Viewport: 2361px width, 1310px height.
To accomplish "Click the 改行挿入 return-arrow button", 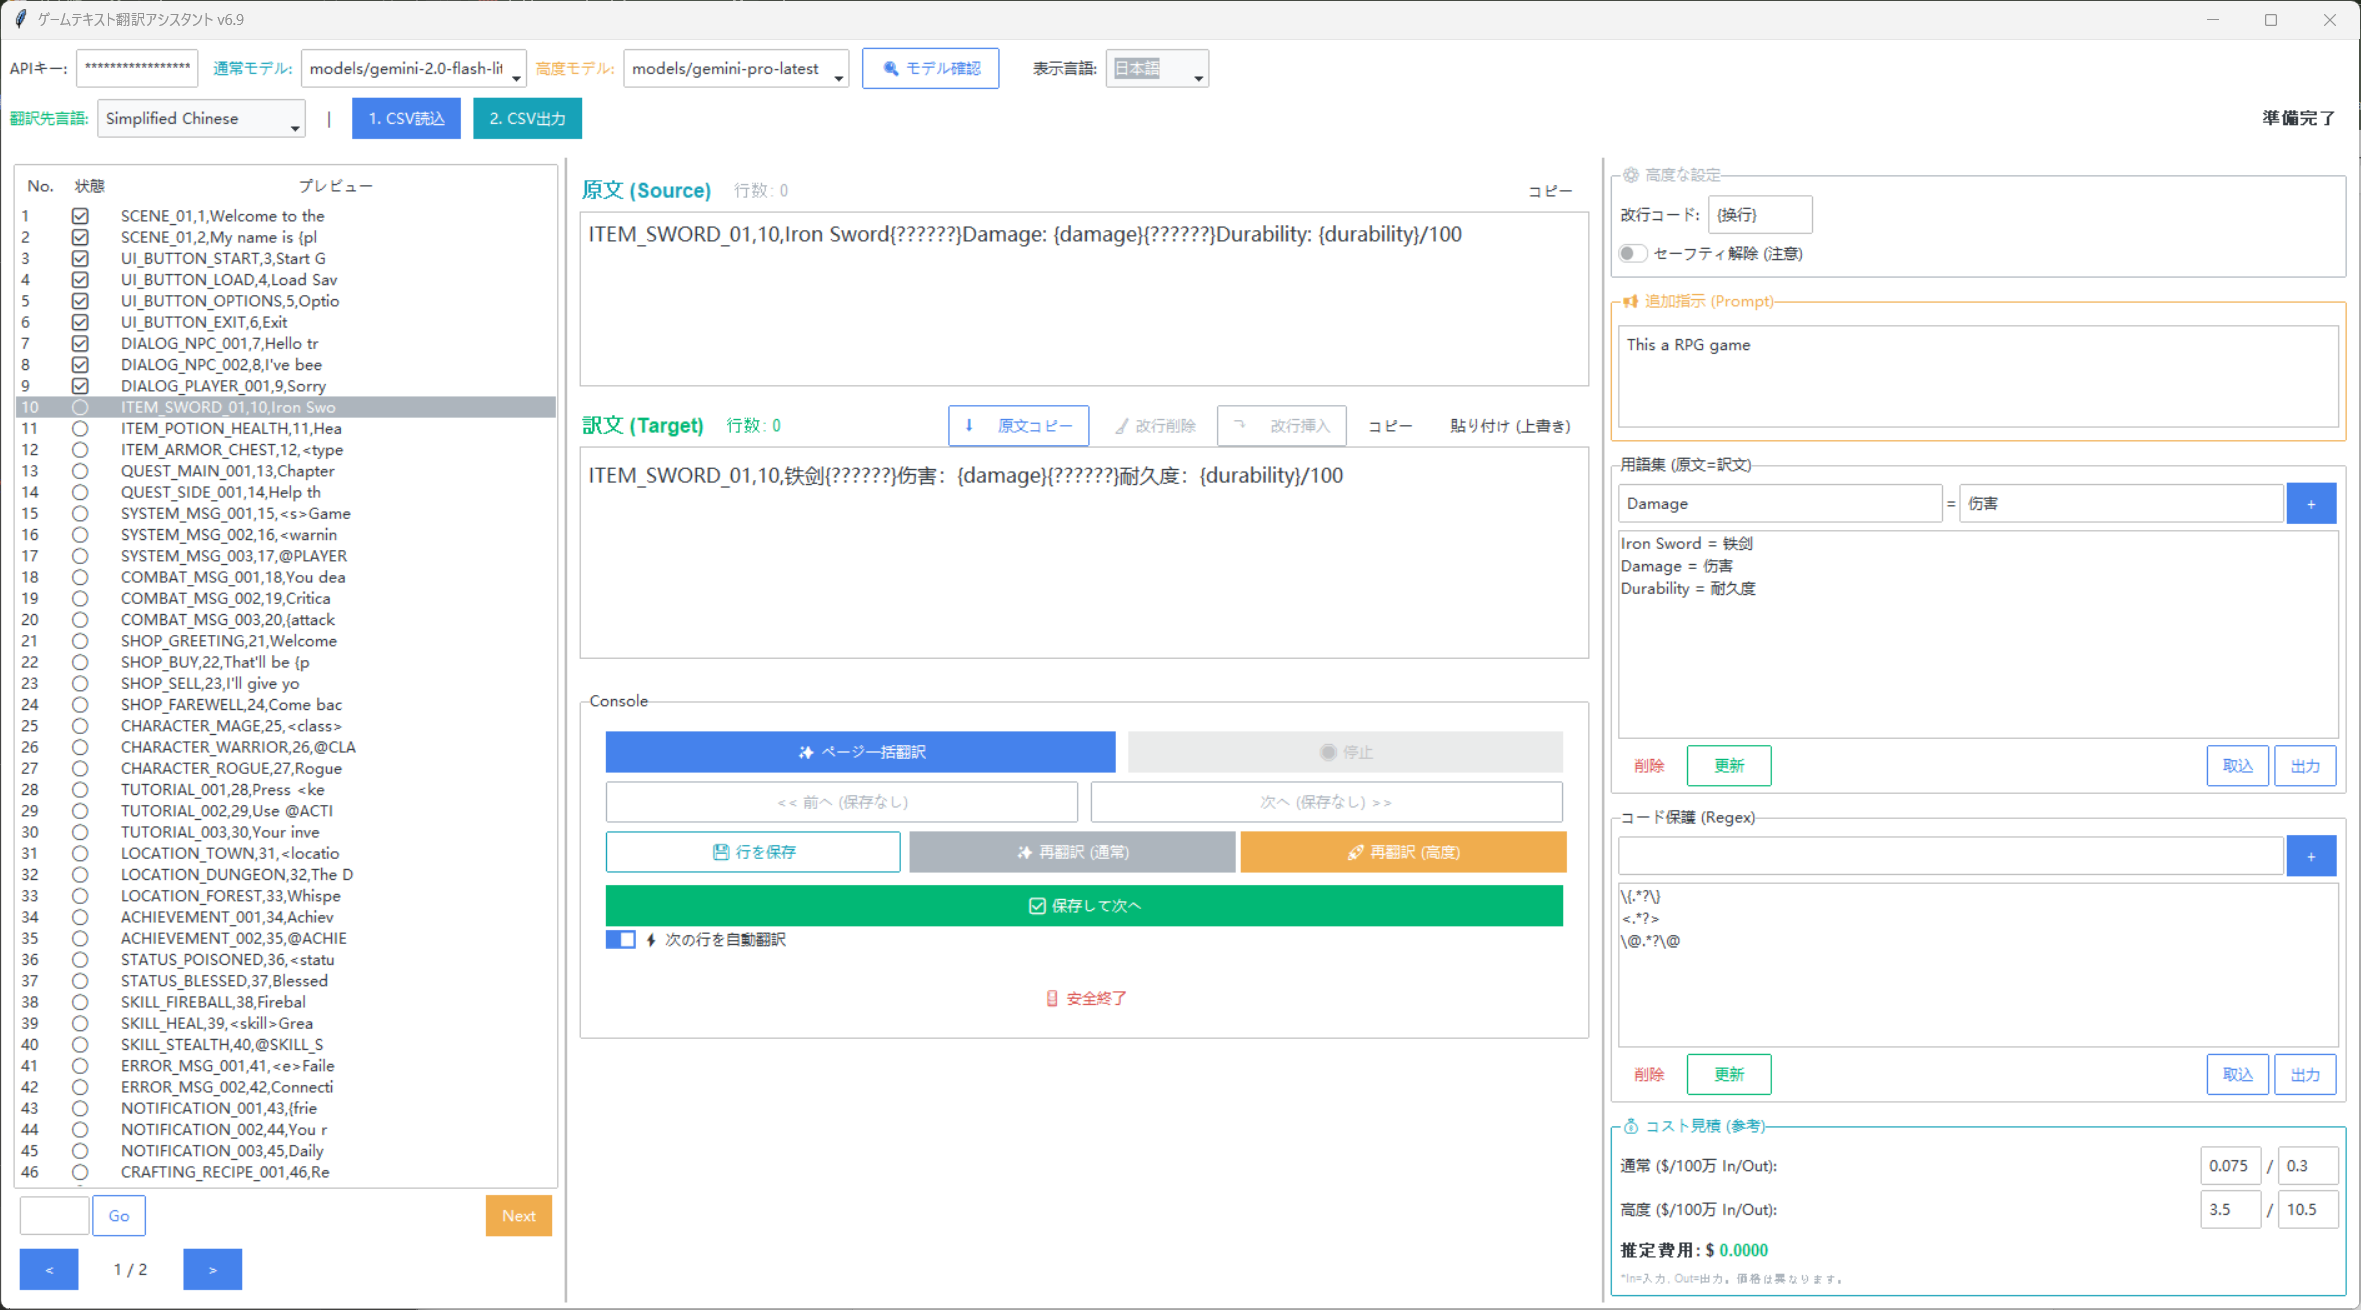I will [1282, 425].
